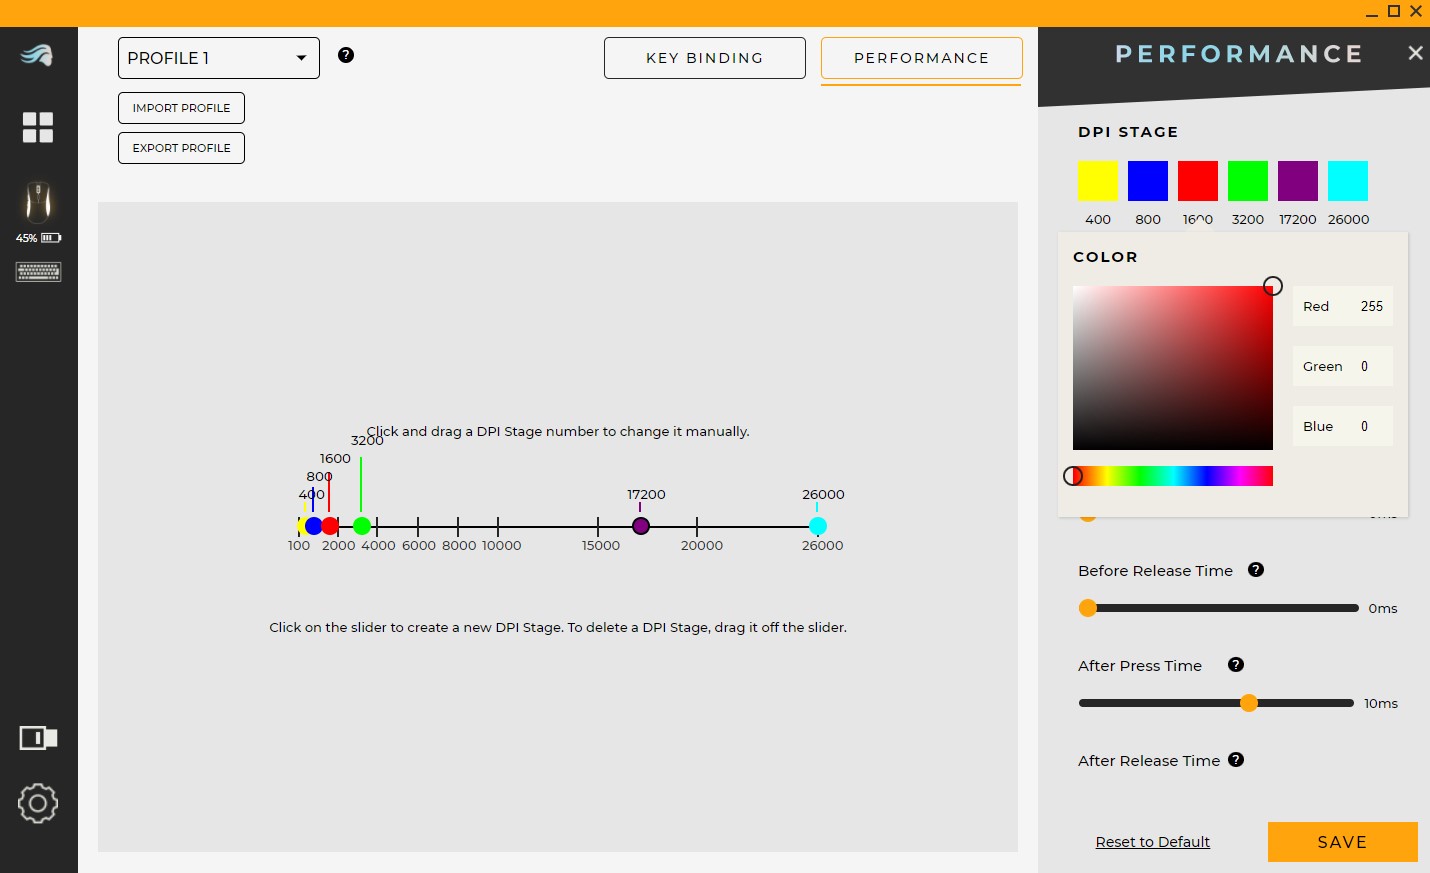The width and height of the screenshot is (1430, 873).
Task: Click the panel layout icon above settings
Action: tap(38, 738)
